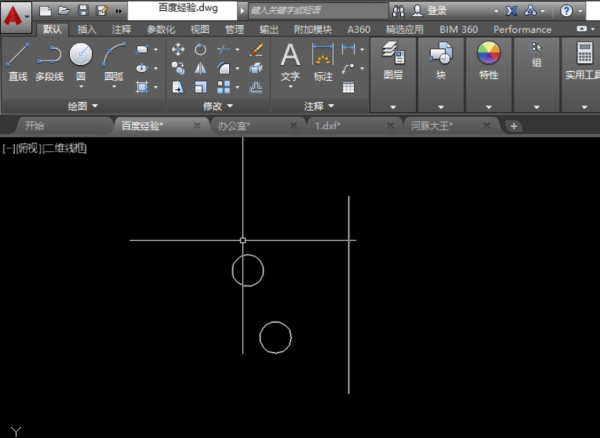Viewport: 600px width, 438px height.
Task: Select the Dimension (标注) tool
Action: (323, 62)
